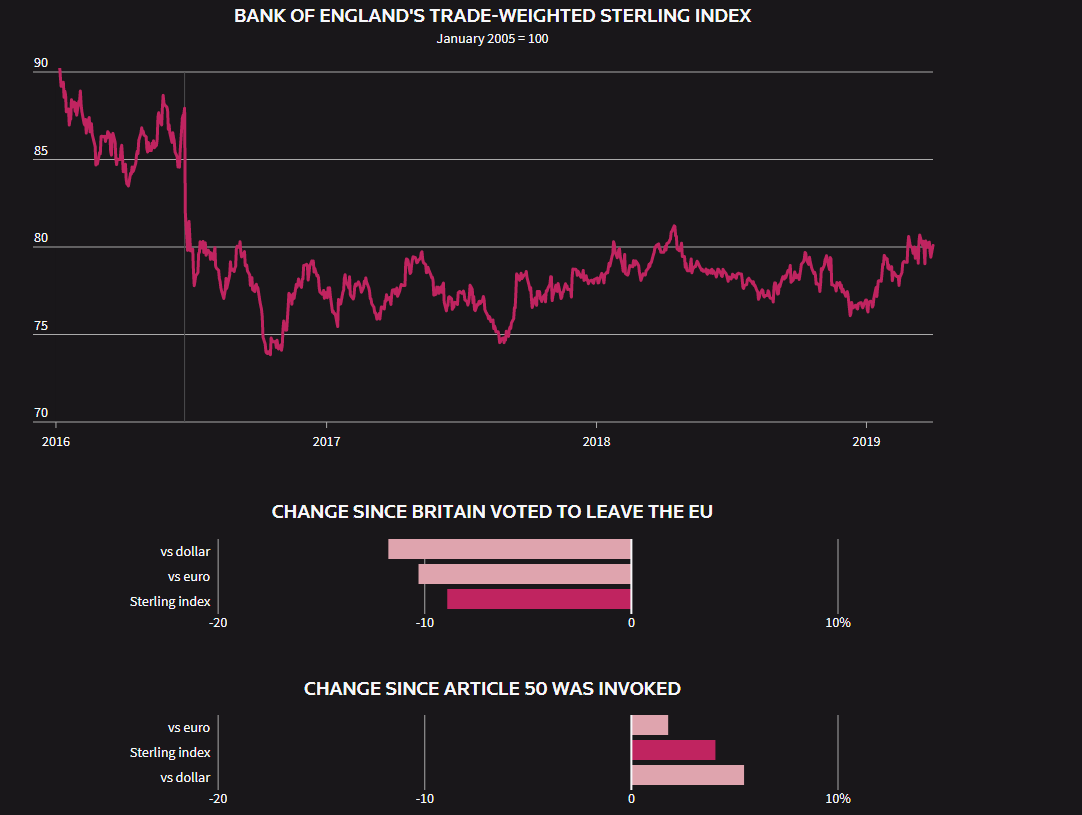Screen dimensions: 1082x815
Task: Click the 2016 label on the time axis
Action: (56, 441)
